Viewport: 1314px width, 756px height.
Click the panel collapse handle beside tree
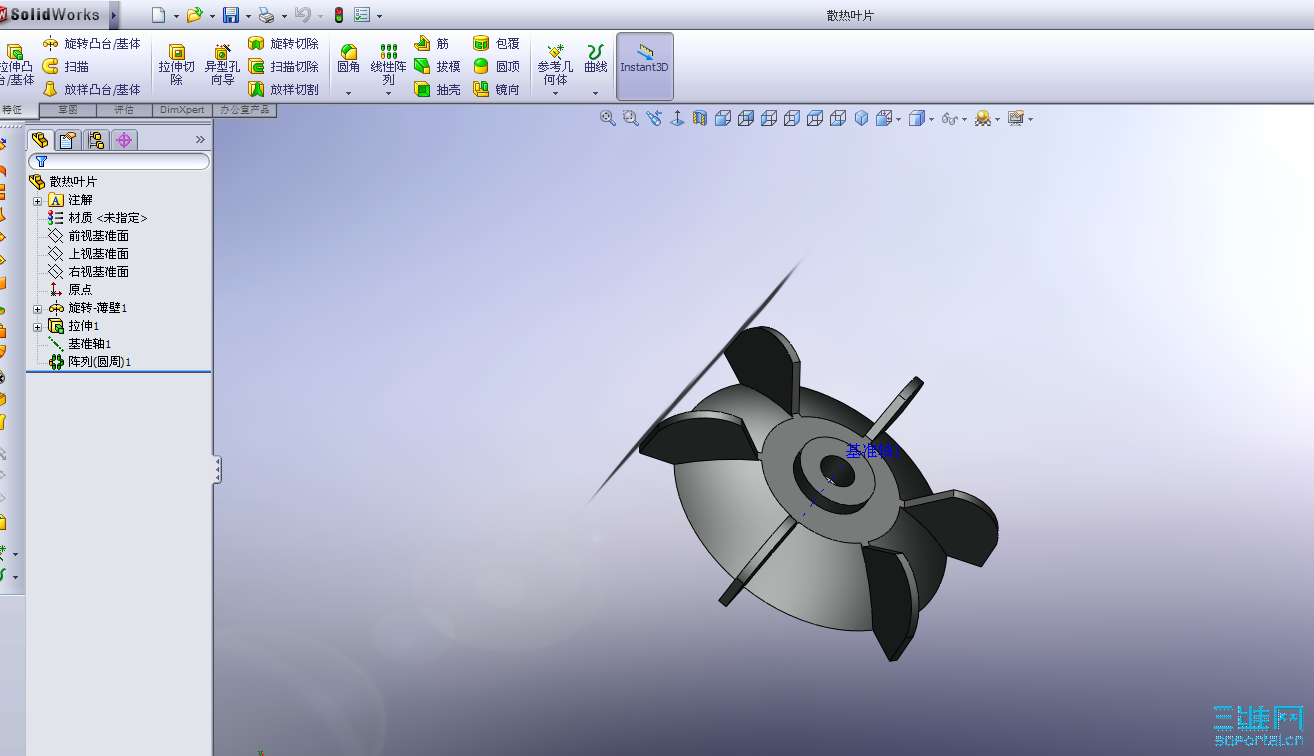coord(217,470)
